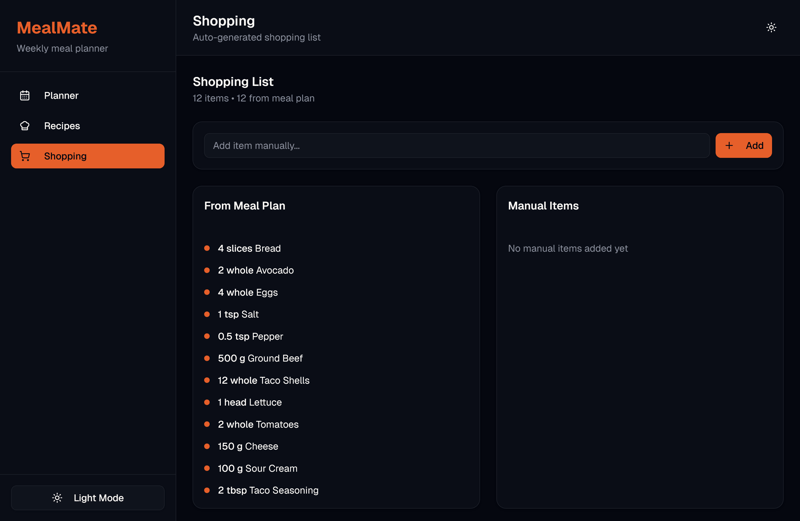Screen dimensions: 800x521
Task: Click the MealMate logo title
Action: click(57, 28)
